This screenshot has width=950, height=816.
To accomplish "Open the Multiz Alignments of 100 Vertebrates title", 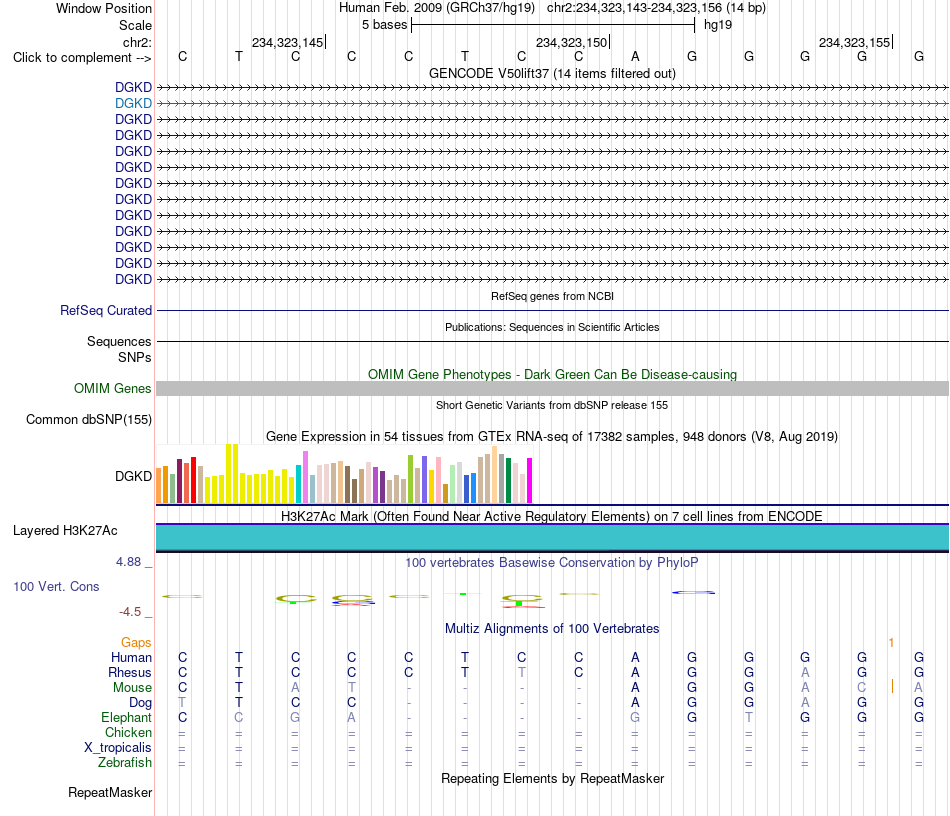I will pyautogui.click(x=552, y=628).
